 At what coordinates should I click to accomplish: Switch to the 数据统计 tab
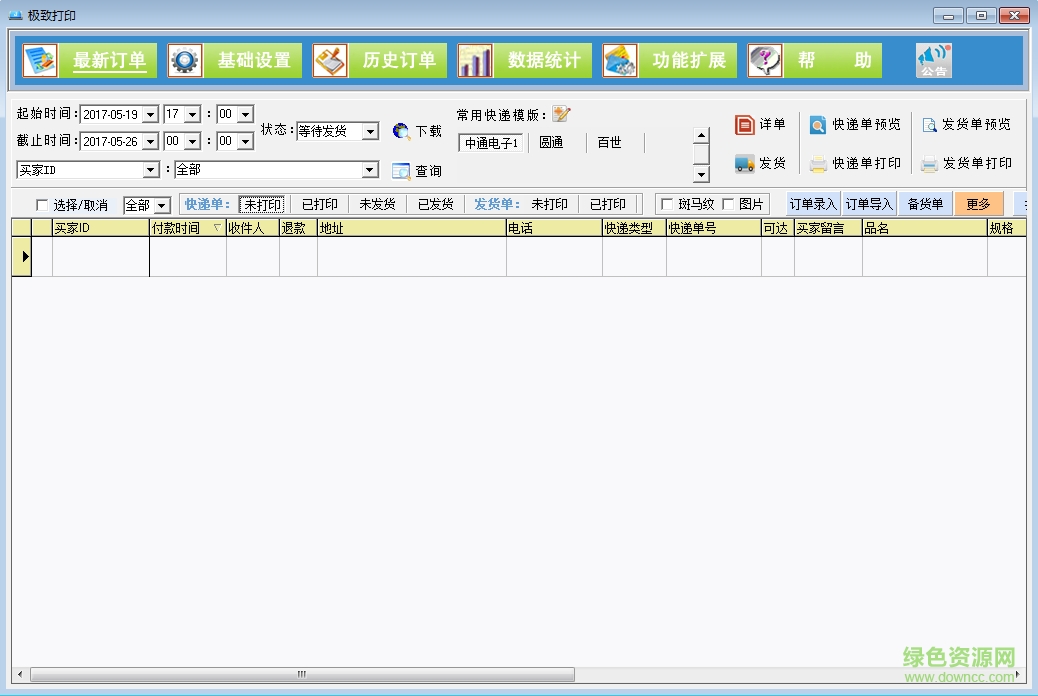[x=543, y=60]
